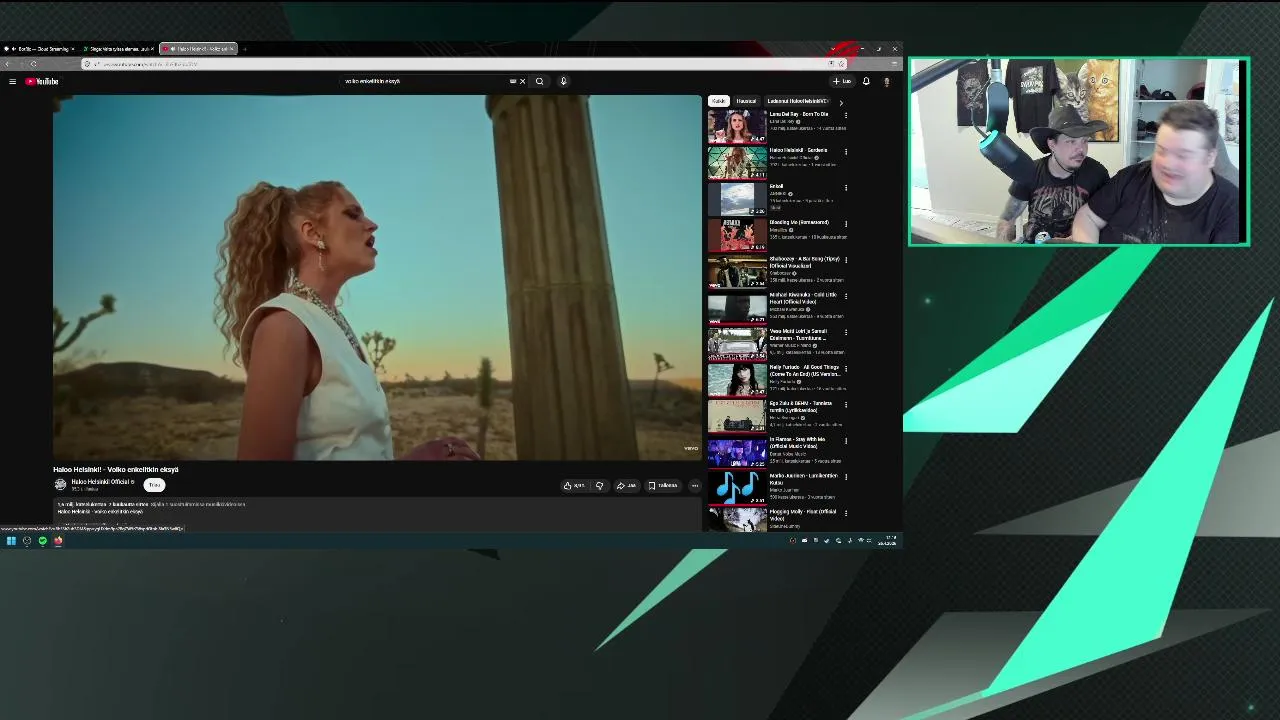Viewport: 1280px width, 720px height.
Task: Open Flogging Molly Float video title
Action: coord(803,515)
